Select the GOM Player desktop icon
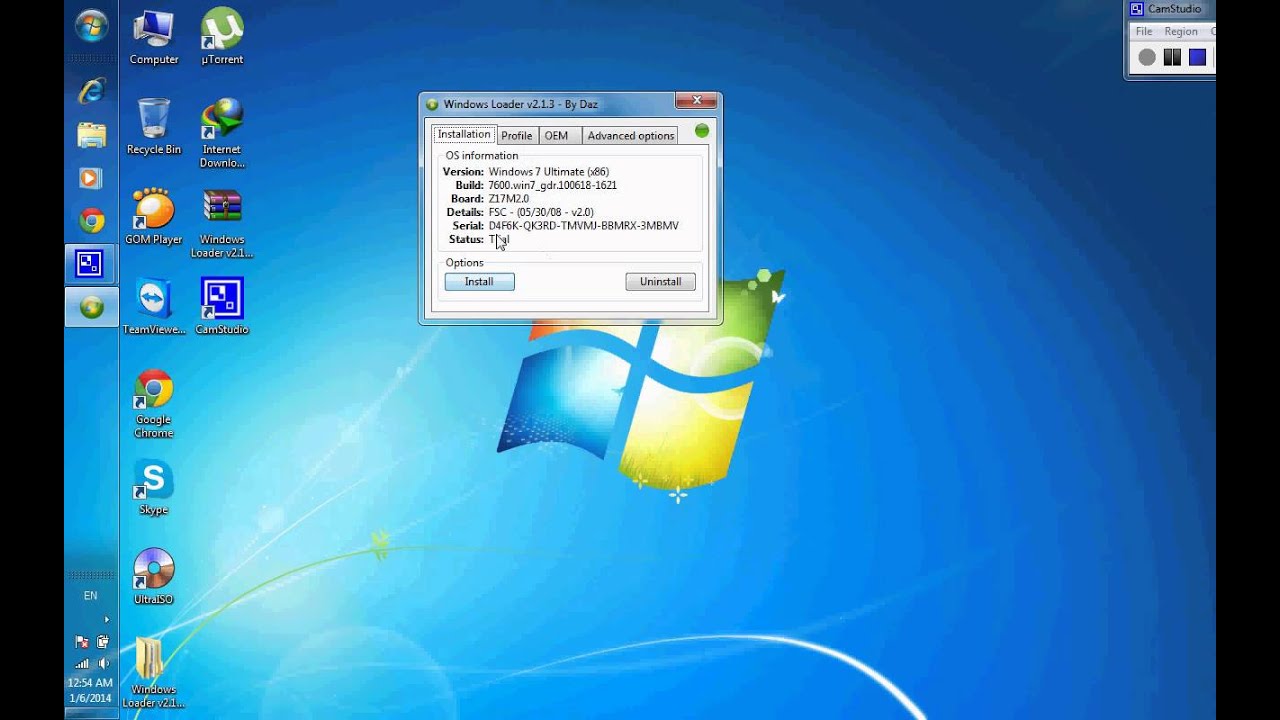 coord(154,217)
